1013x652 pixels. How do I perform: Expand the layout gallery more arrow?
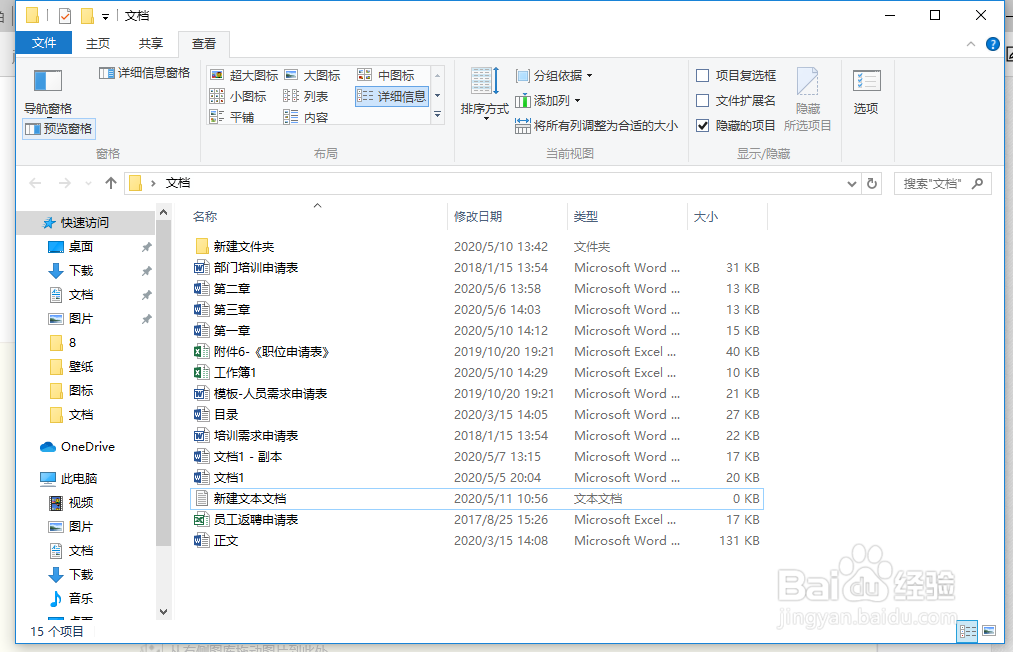[x=437, y=114]
